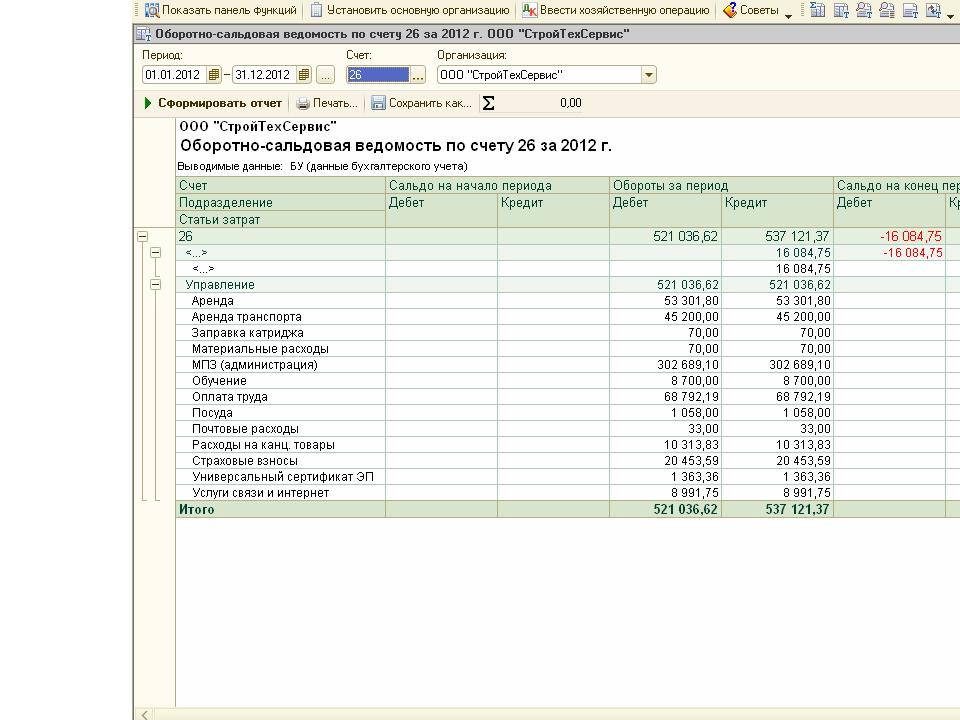Viewport: 960px width, 720px height.
Task: Click the horizontal scrollbar left arrow
Action: pos(144,714)
